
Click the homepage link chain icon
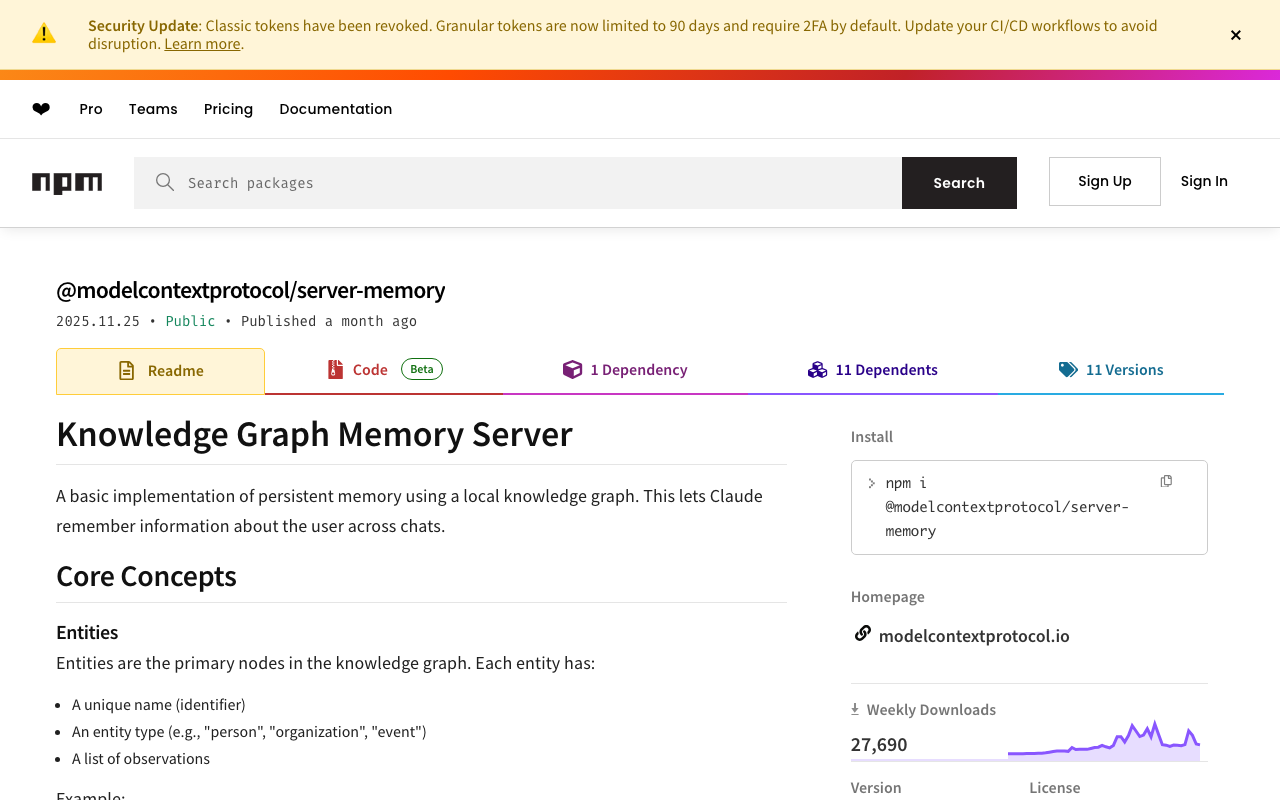click(862, 634)
